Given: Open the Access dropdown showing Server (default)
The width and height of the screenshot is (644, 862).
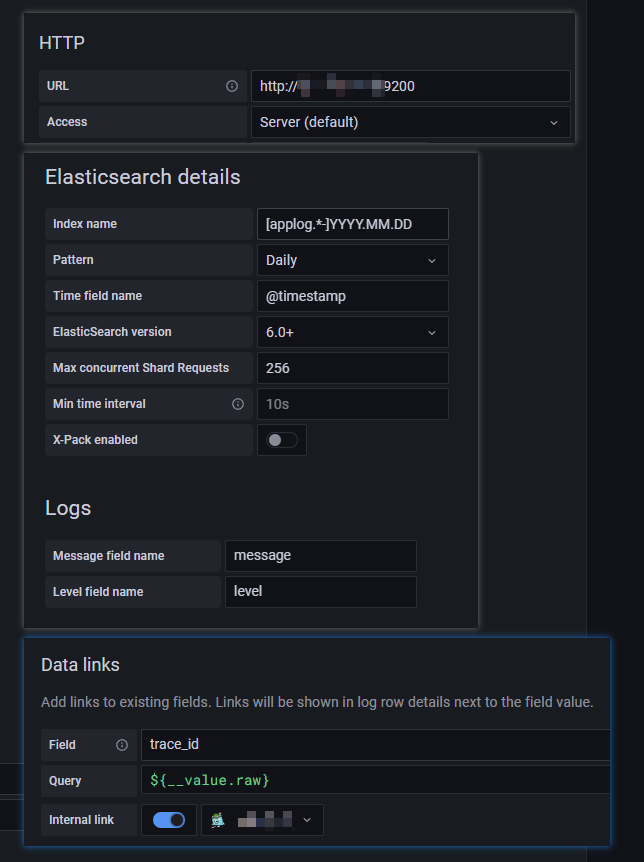Looking at the screenshot, I should pos(410,121).
